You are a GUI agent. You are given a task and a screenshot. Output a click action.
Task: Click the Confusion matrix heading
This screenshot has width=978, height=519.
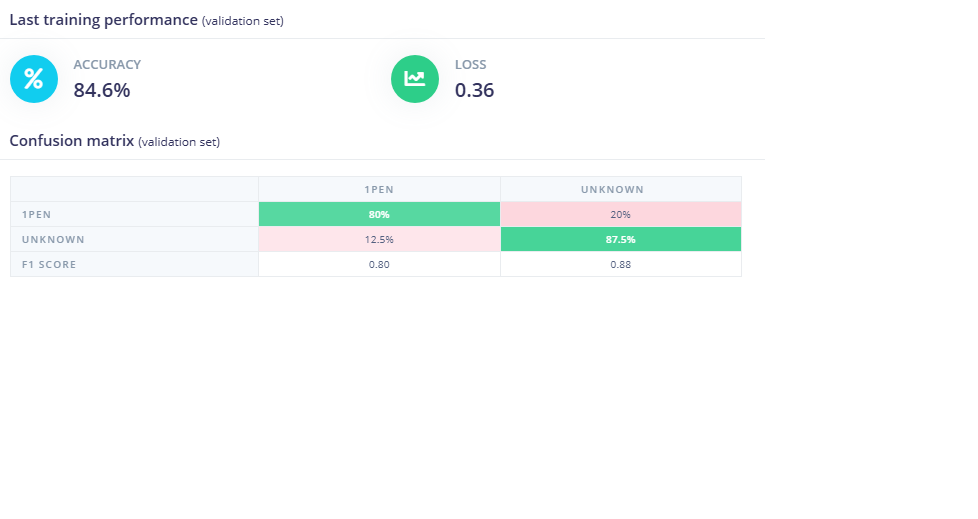(x=71, y=141)
